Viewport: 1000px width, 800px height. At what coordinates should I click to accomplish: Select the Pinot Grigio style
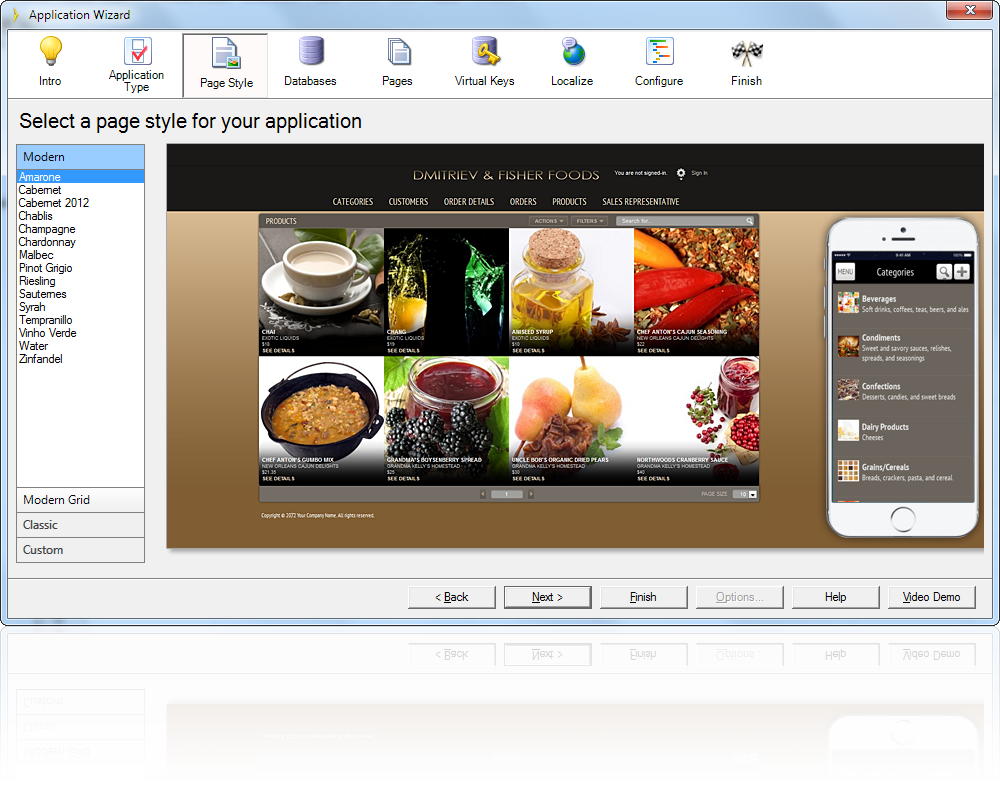click(46, 268)
